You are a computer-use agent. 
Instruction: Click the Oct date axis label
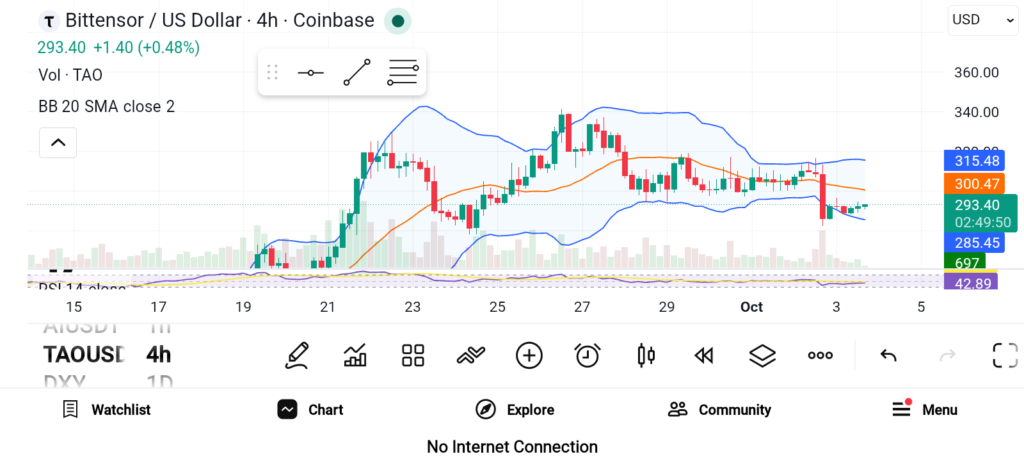coord(751,307)
